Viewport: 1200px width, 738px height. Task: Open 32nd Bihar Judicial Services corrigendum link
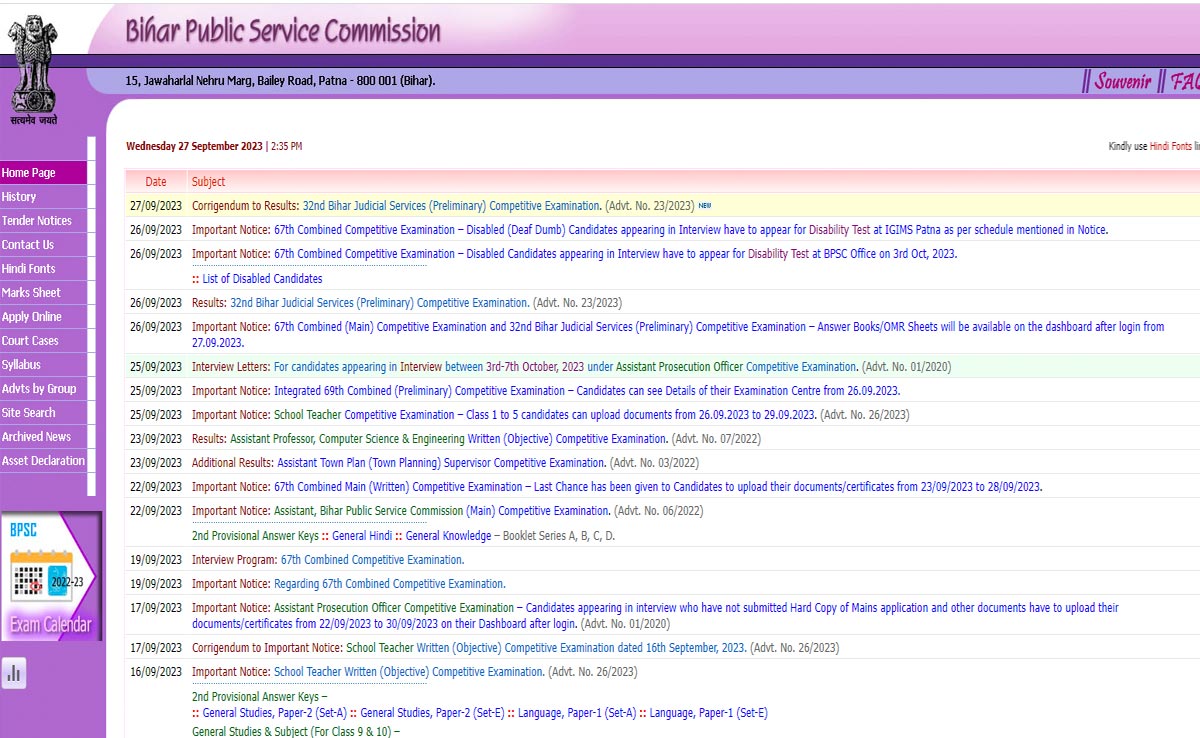pos(451,206)
